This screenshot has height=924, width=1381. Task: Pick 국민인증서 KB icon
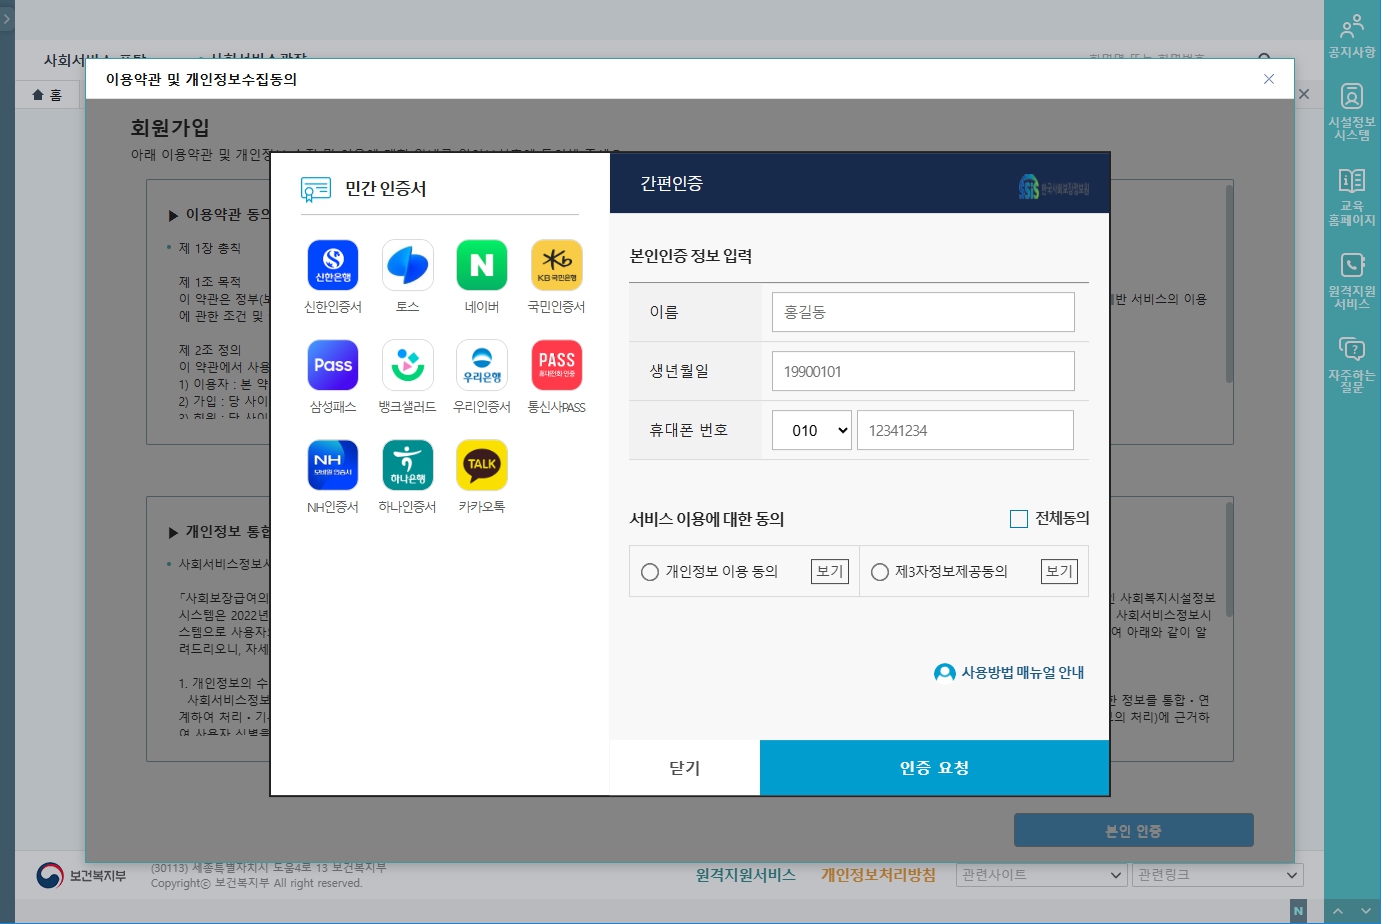pos(556,265)
